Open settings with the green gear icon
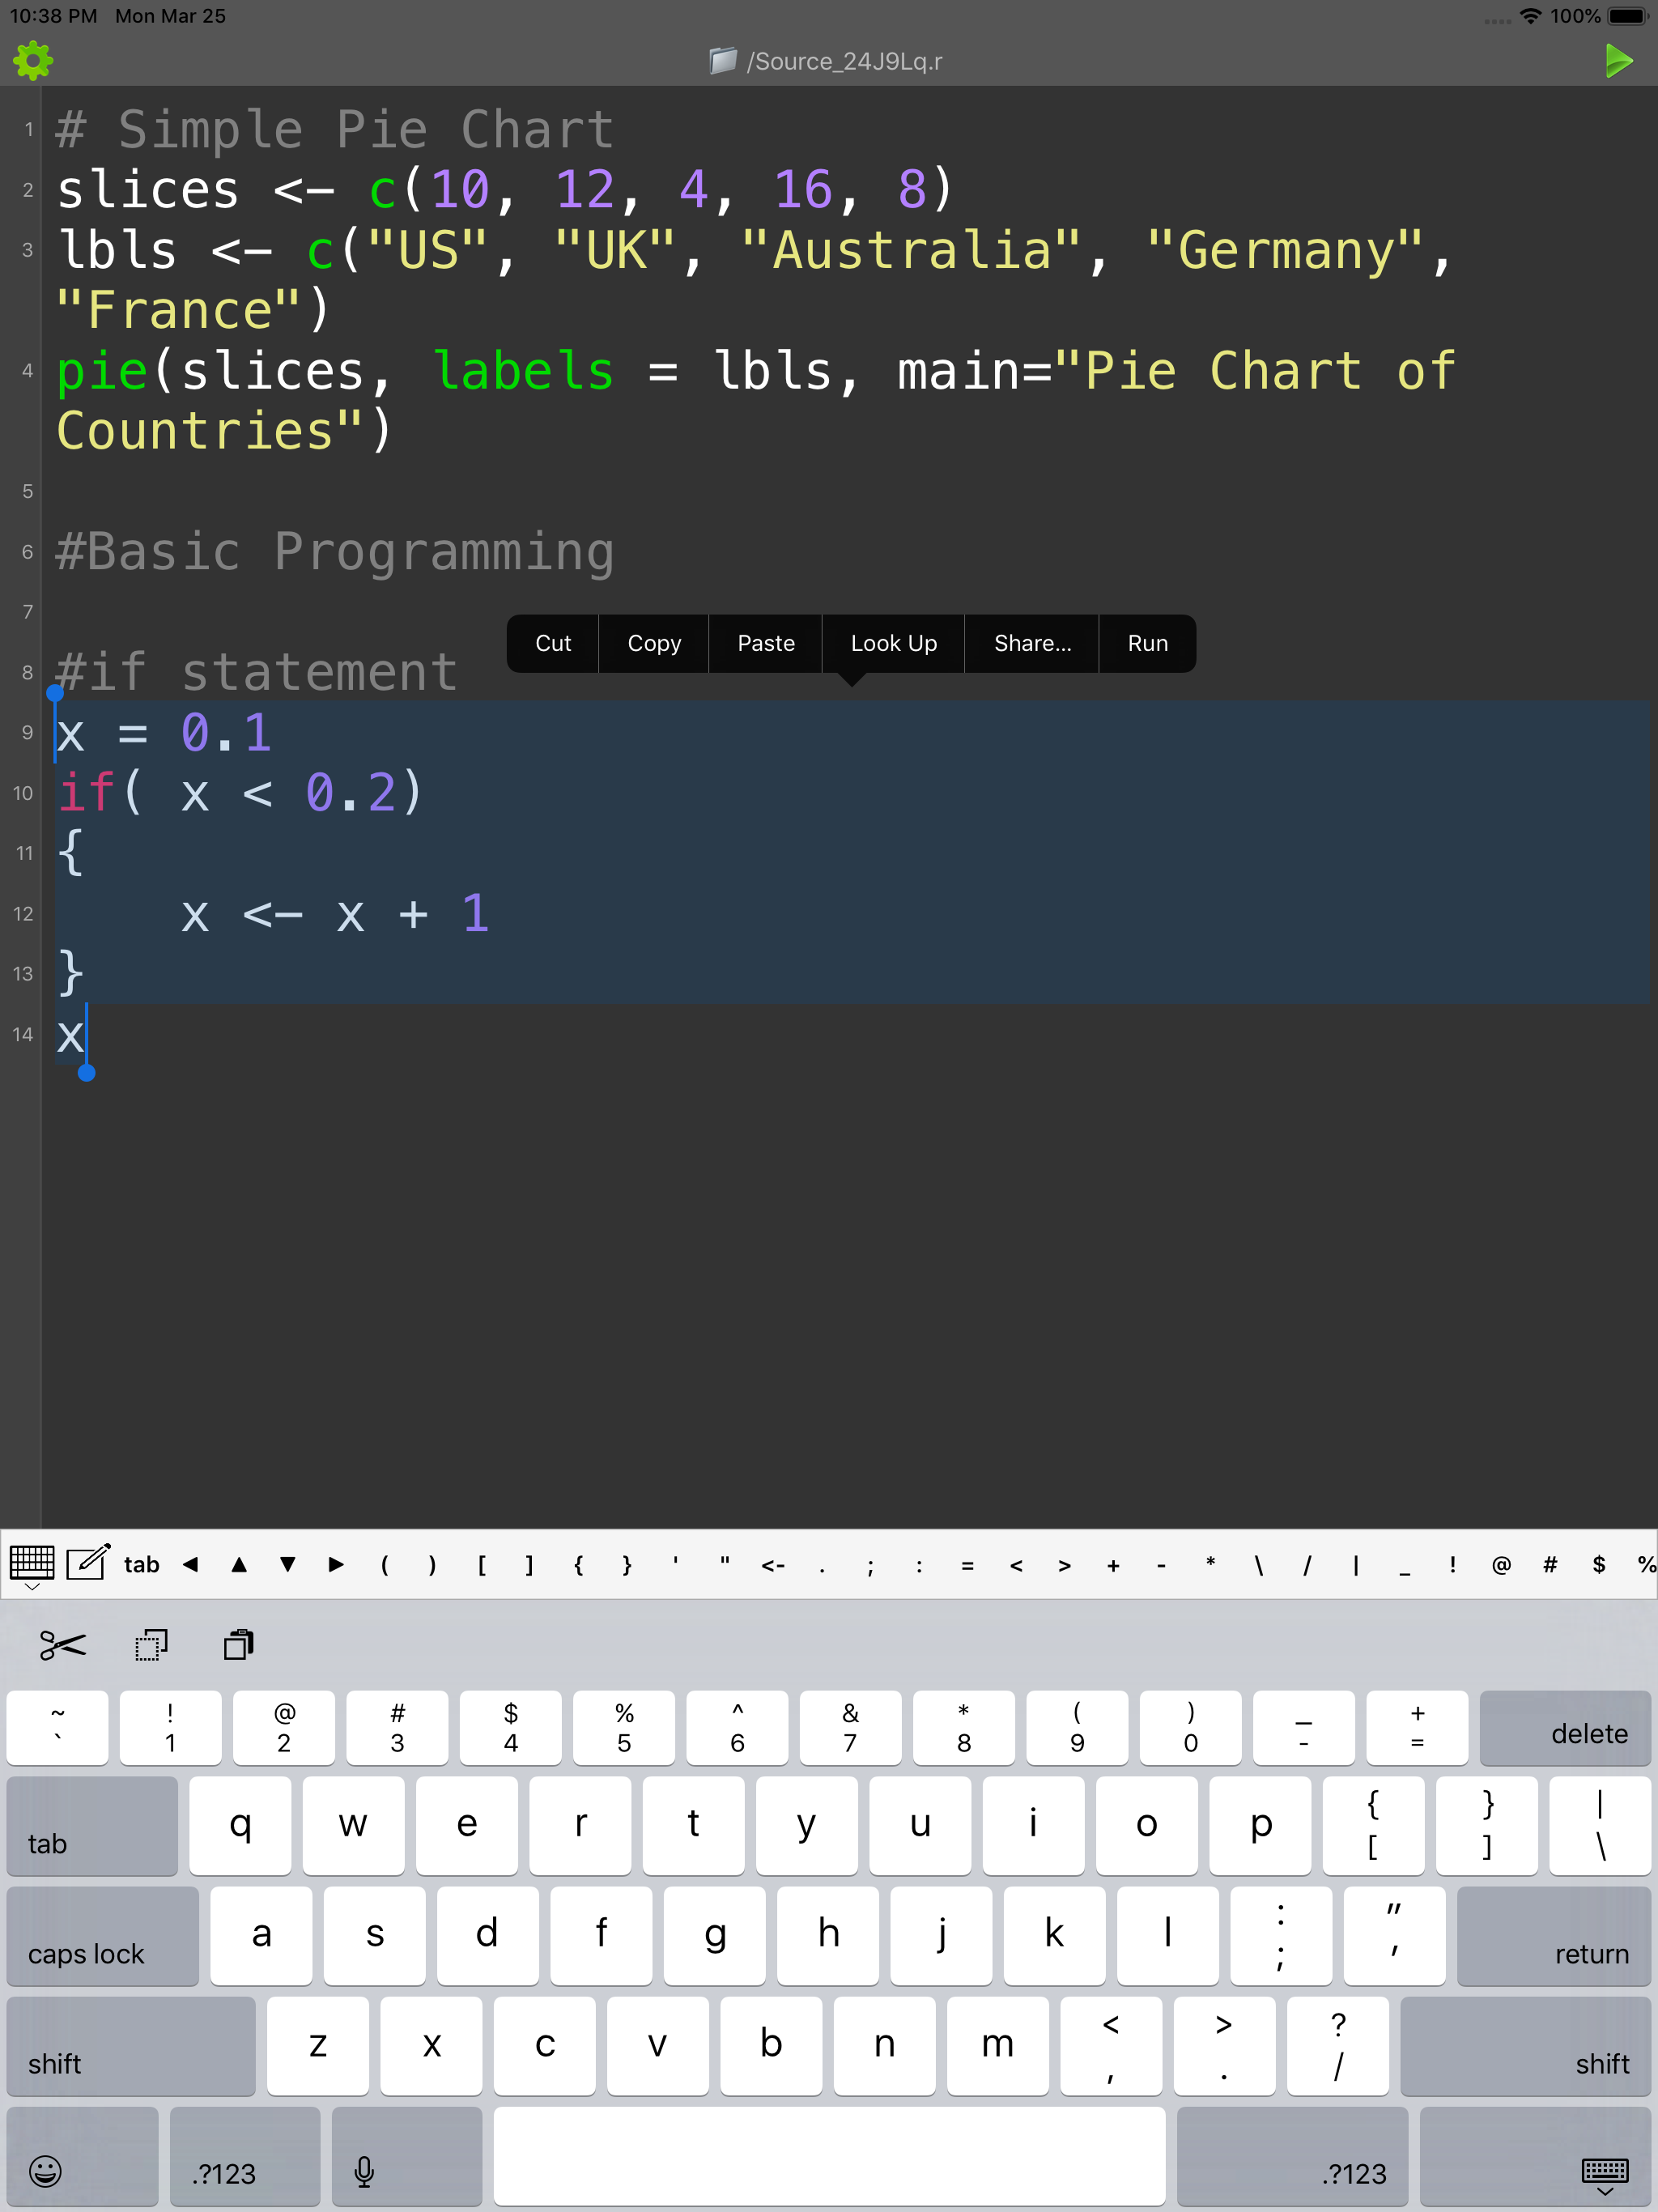Viewport: 1658px width, 2212px height. tap(33, 61)
